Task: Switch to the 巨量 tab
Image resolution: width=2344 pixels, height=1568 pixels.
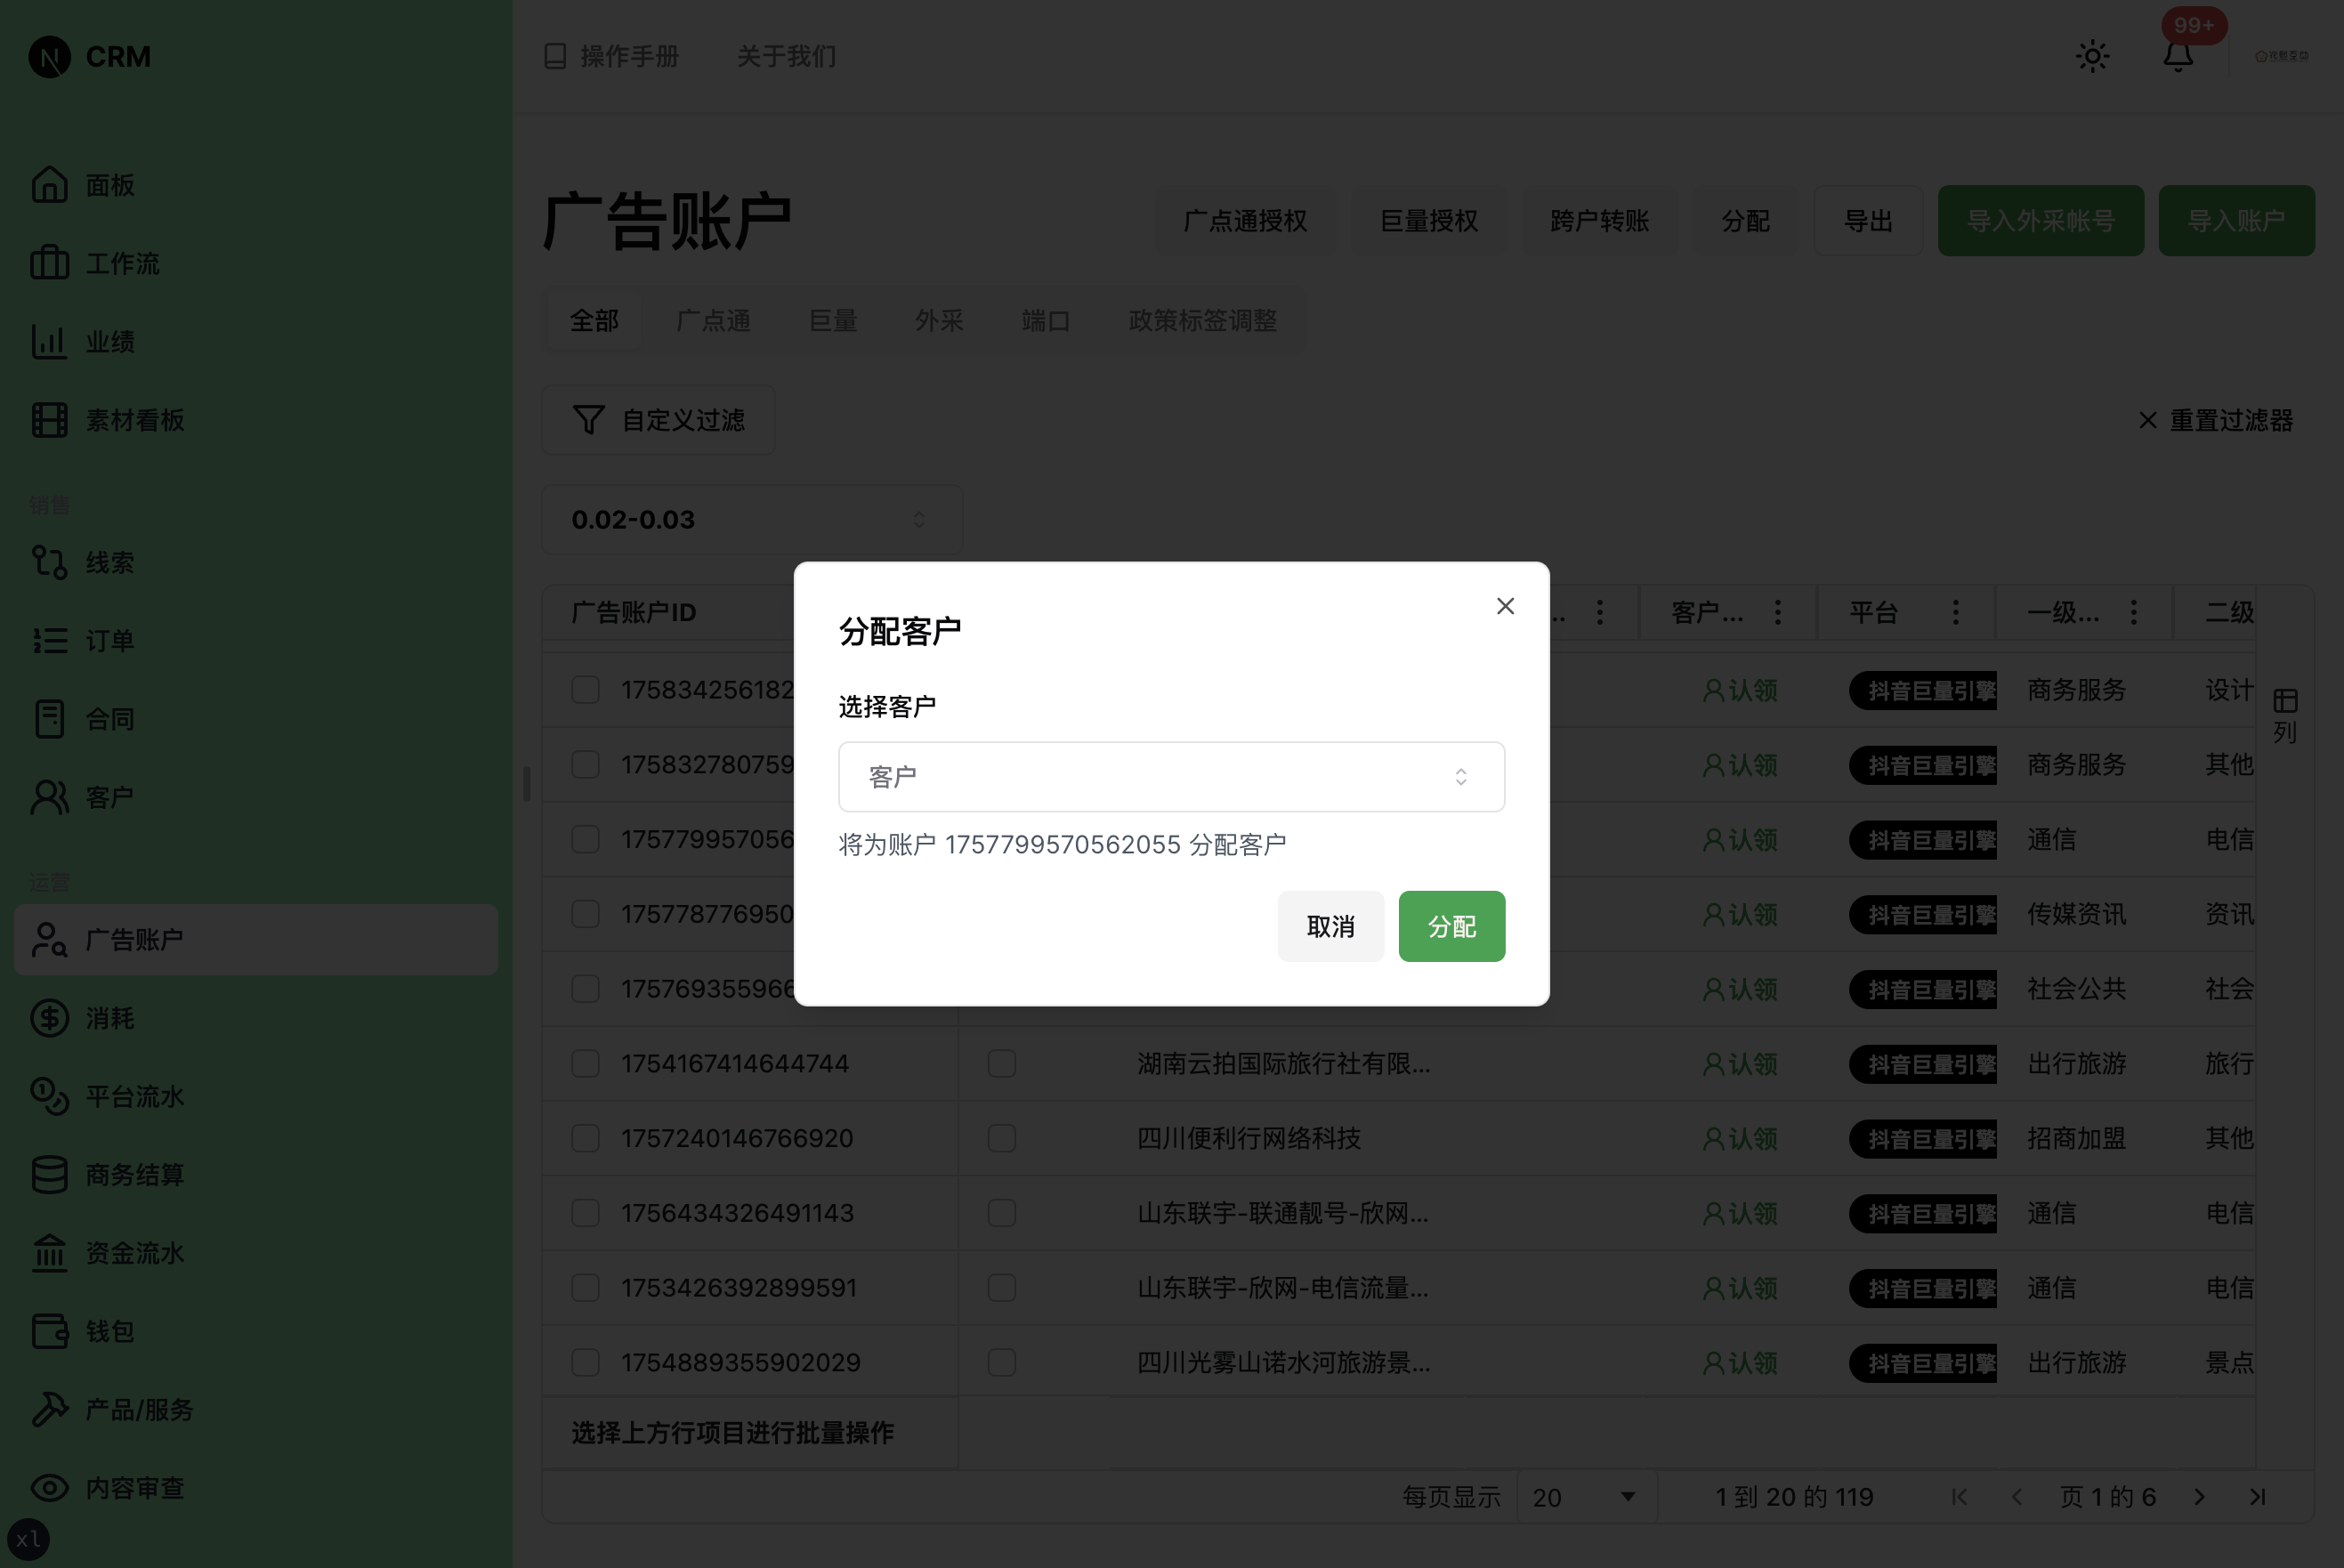Action: (832, 320)
